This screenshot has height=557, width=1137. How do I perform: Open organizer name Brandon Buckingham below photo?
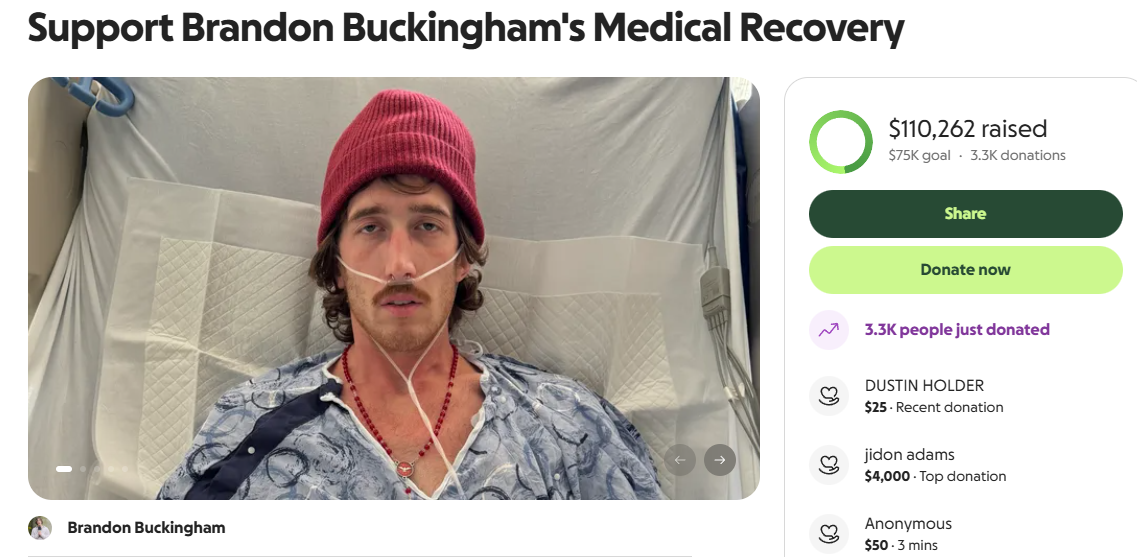(146, 528)
